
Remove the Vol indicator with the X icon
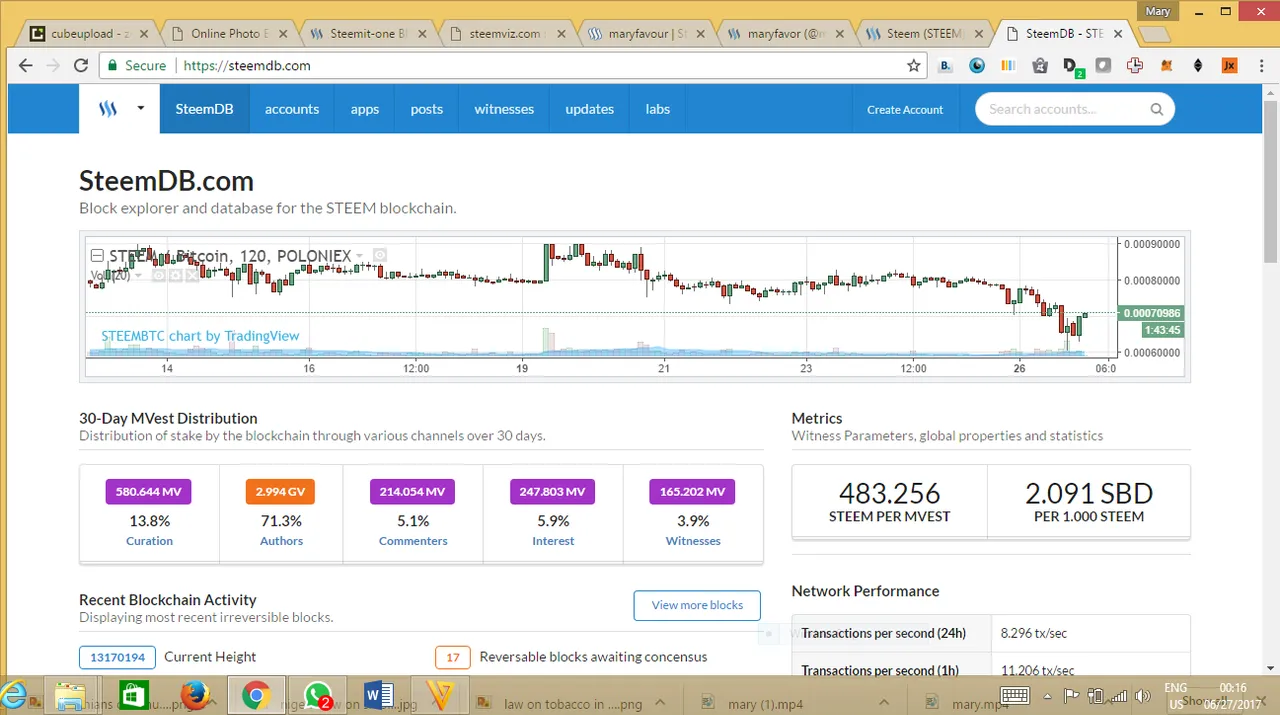point(191,275)
